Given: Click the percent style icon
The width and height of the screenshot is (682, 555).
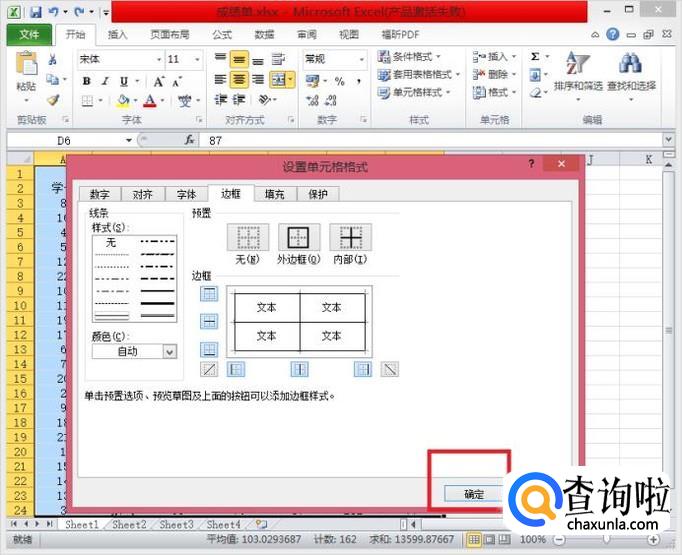Looking at the screenshot, I should pos(340,81).
